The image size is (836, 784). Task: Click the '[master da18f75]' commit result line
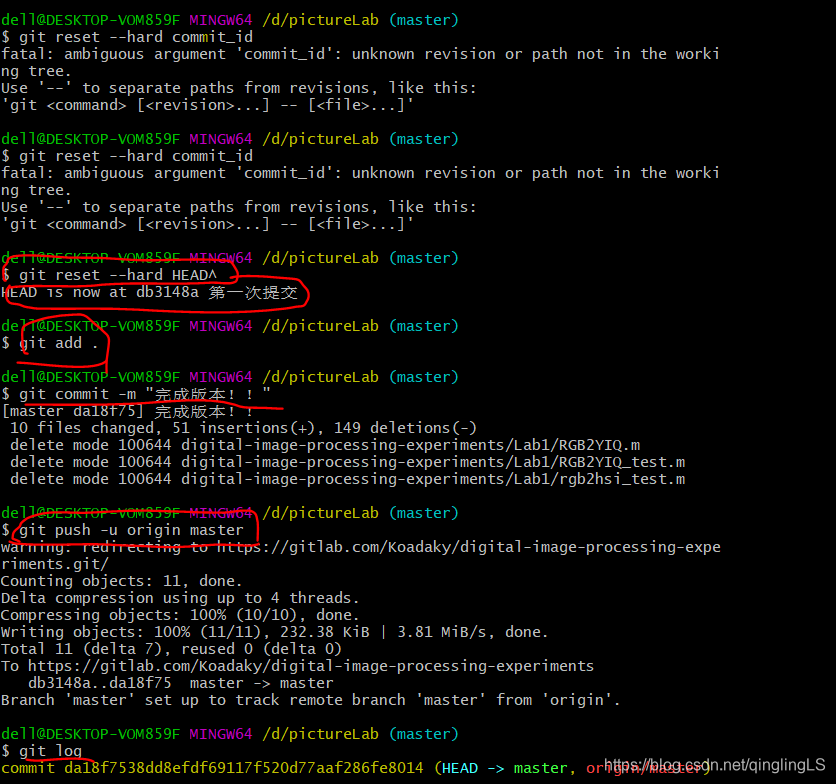point(127,411)
